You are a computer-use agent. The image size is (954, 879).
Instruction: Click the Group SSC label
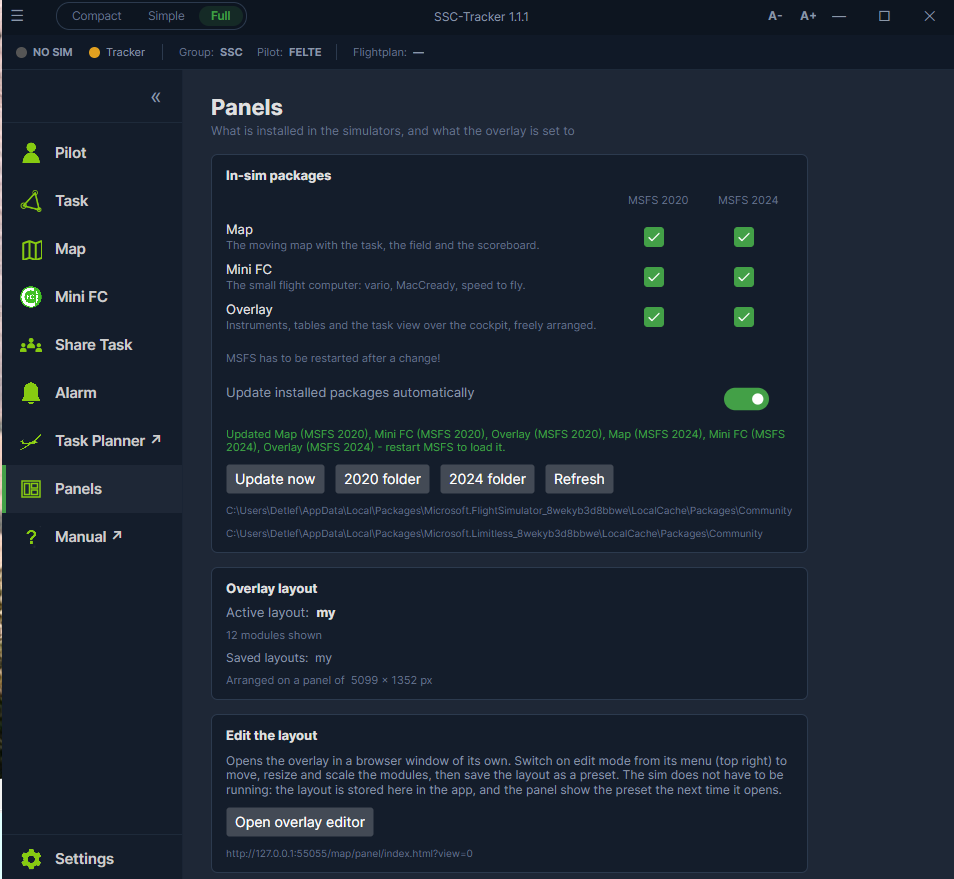click(211, 52)
